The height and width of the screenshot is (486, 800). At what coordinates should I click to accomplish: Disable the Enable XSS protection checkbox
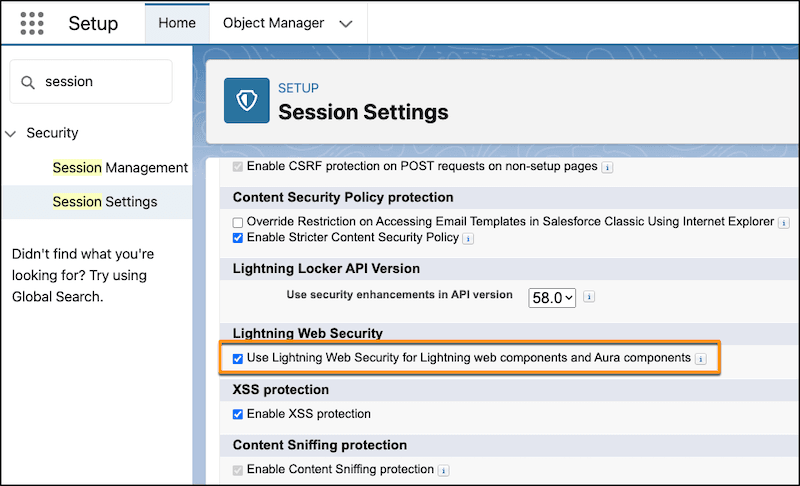click(x=238, y=414)
